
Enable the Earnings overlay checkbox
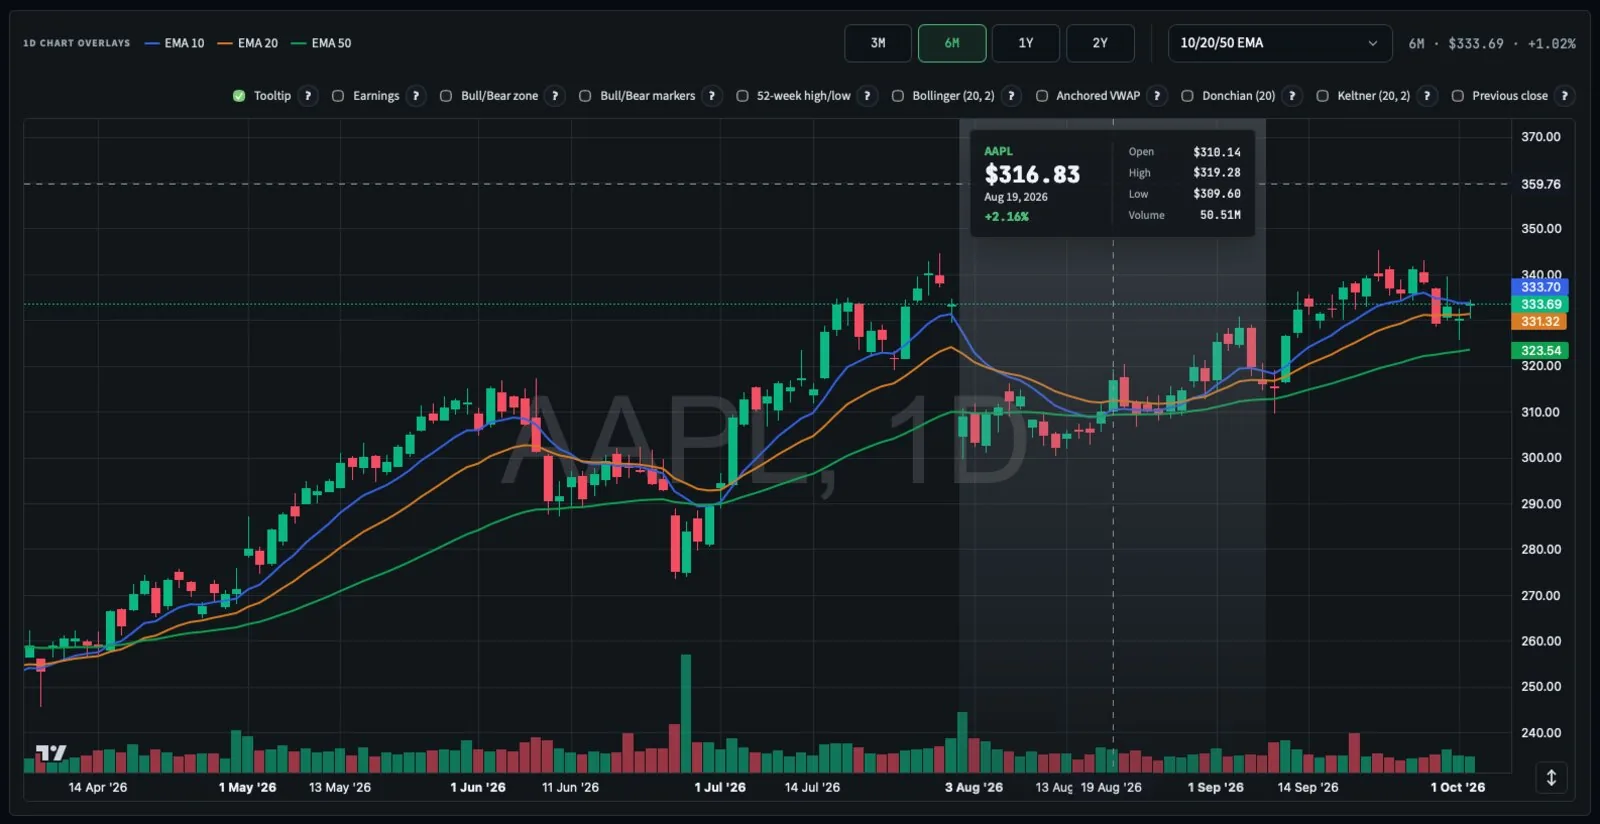pos(338,96)
